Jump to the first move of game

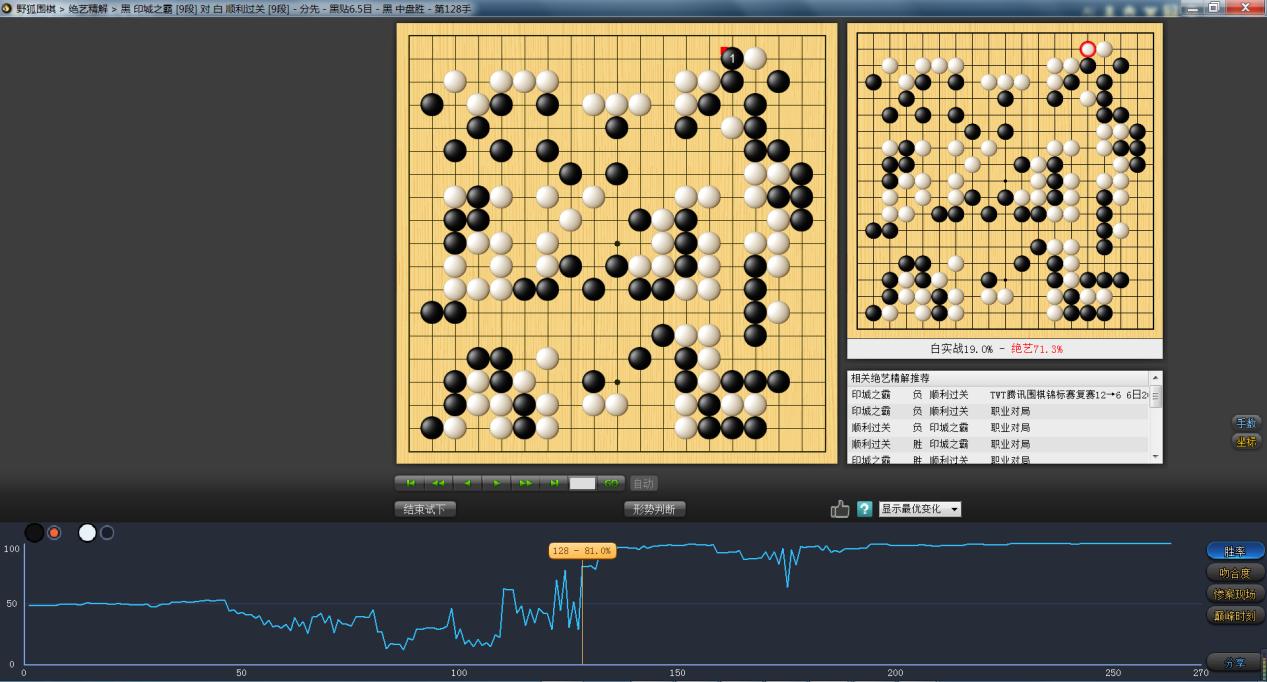pyautogui.click(x=409, y=483)
